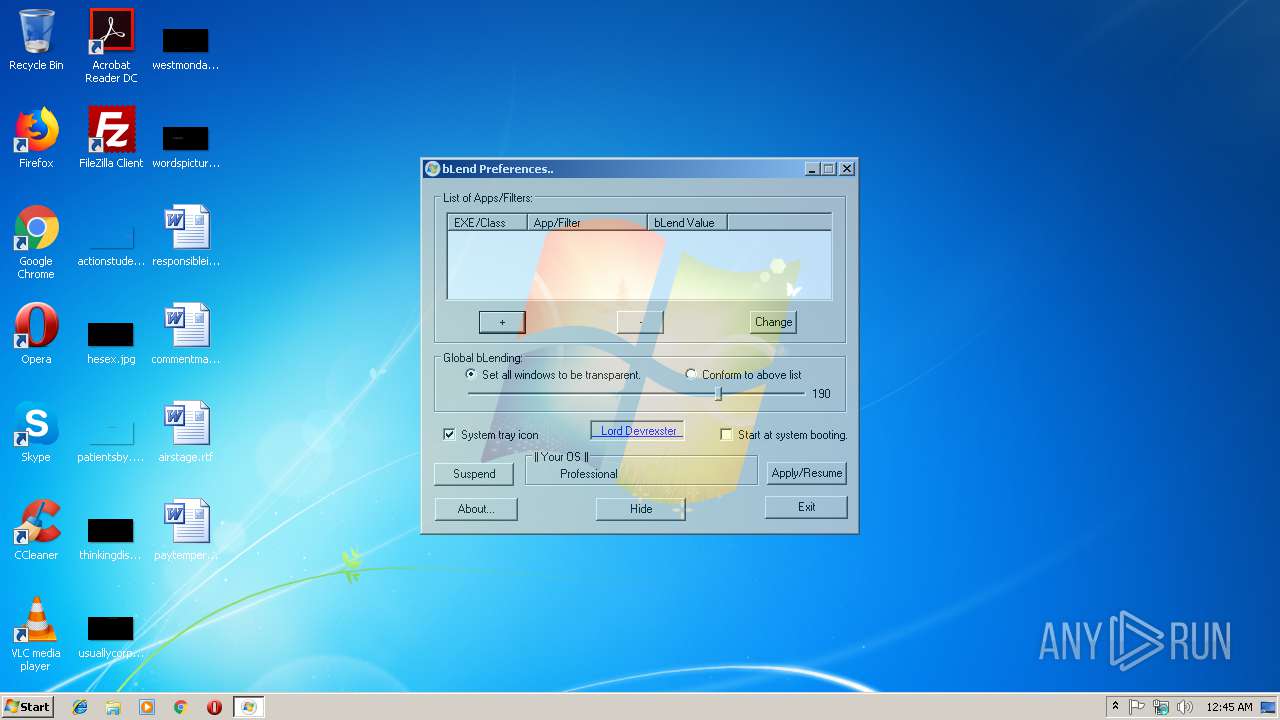Image resolution: width=1280 pixels, height=720 pixels.
Task: Click the Change button
Action: [x=773, y=322]
